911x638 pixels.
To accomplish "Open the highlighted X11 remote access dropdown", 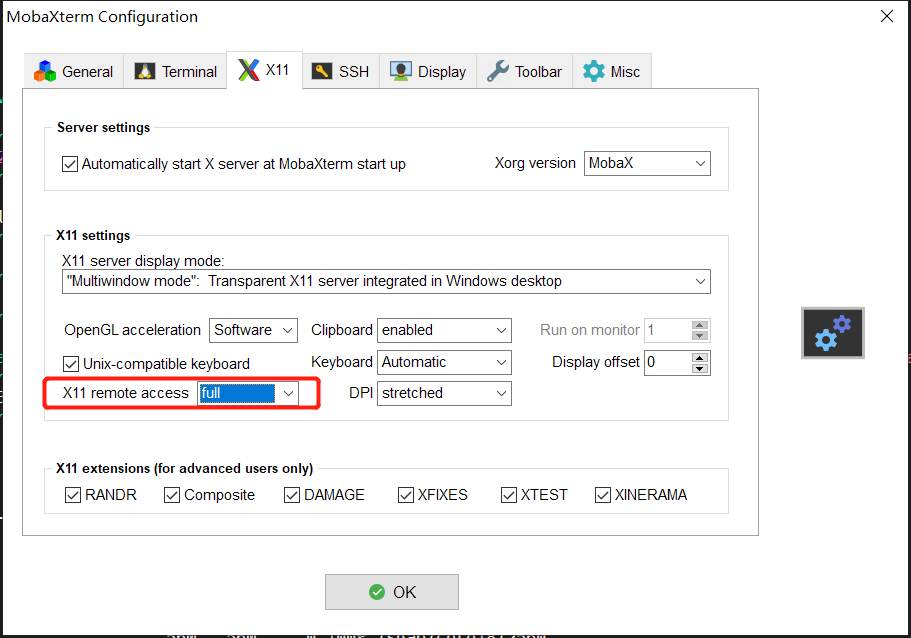I will coord(289,393).
